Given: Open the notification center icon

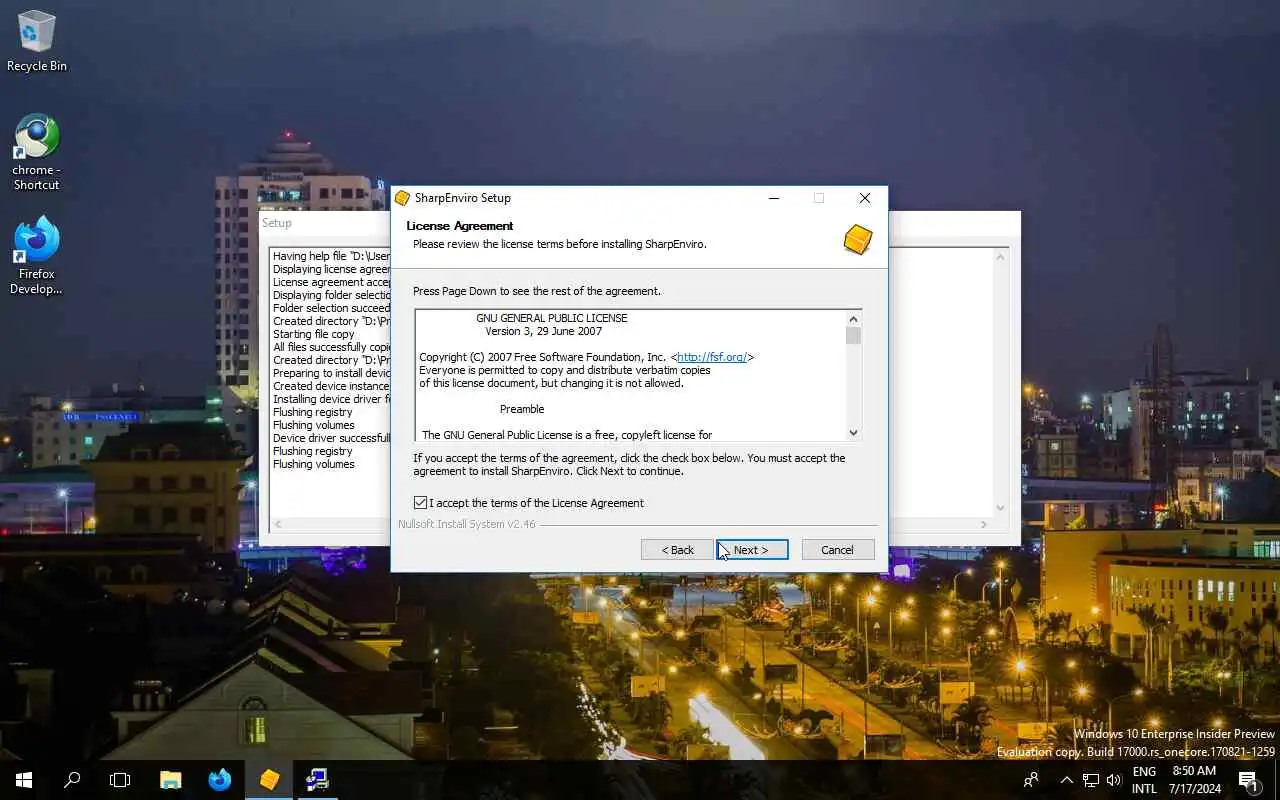Looking at the screenshot, I should pyautogui.click(x=1248, y=780).
